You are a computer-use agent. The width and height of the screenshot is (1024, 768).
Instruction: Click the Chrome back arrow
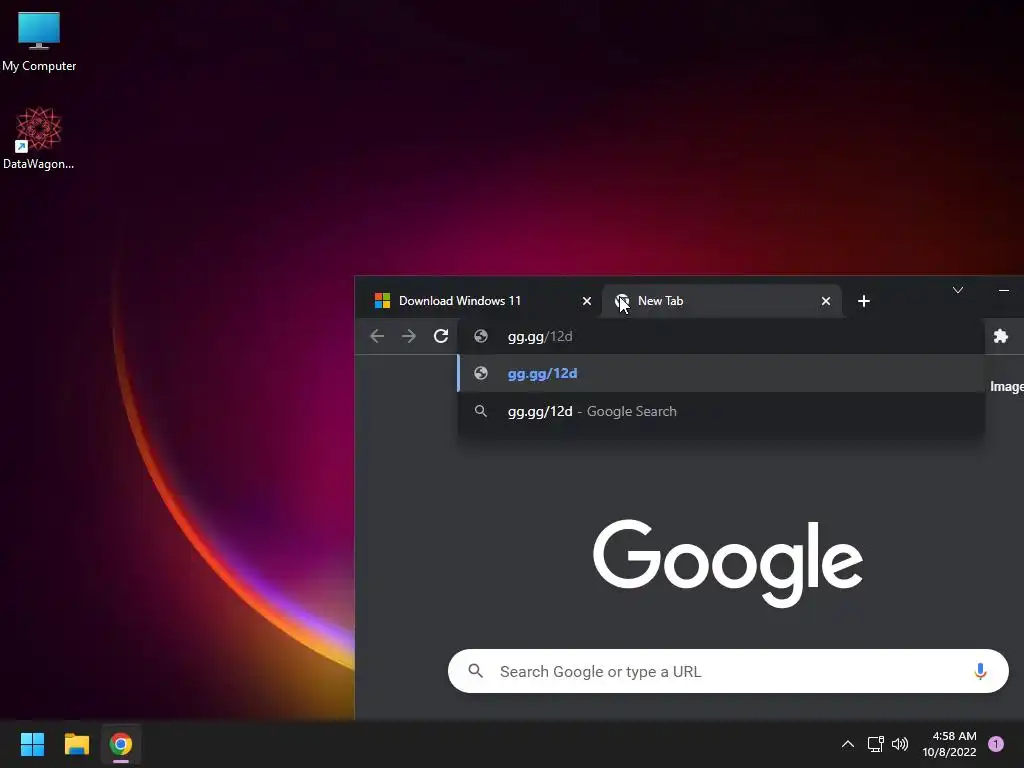coord(377,336)
